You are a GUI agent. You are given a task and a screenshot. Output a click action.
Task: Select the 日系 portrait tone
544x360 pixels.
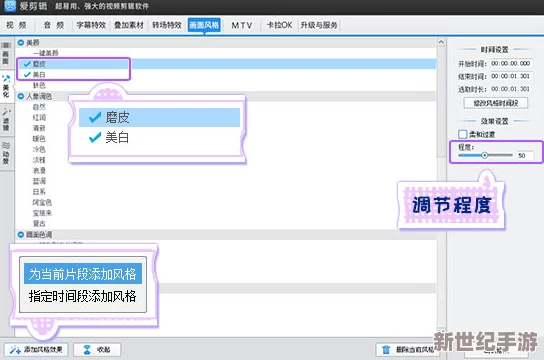pyautogui.click(x=39, y=192)
